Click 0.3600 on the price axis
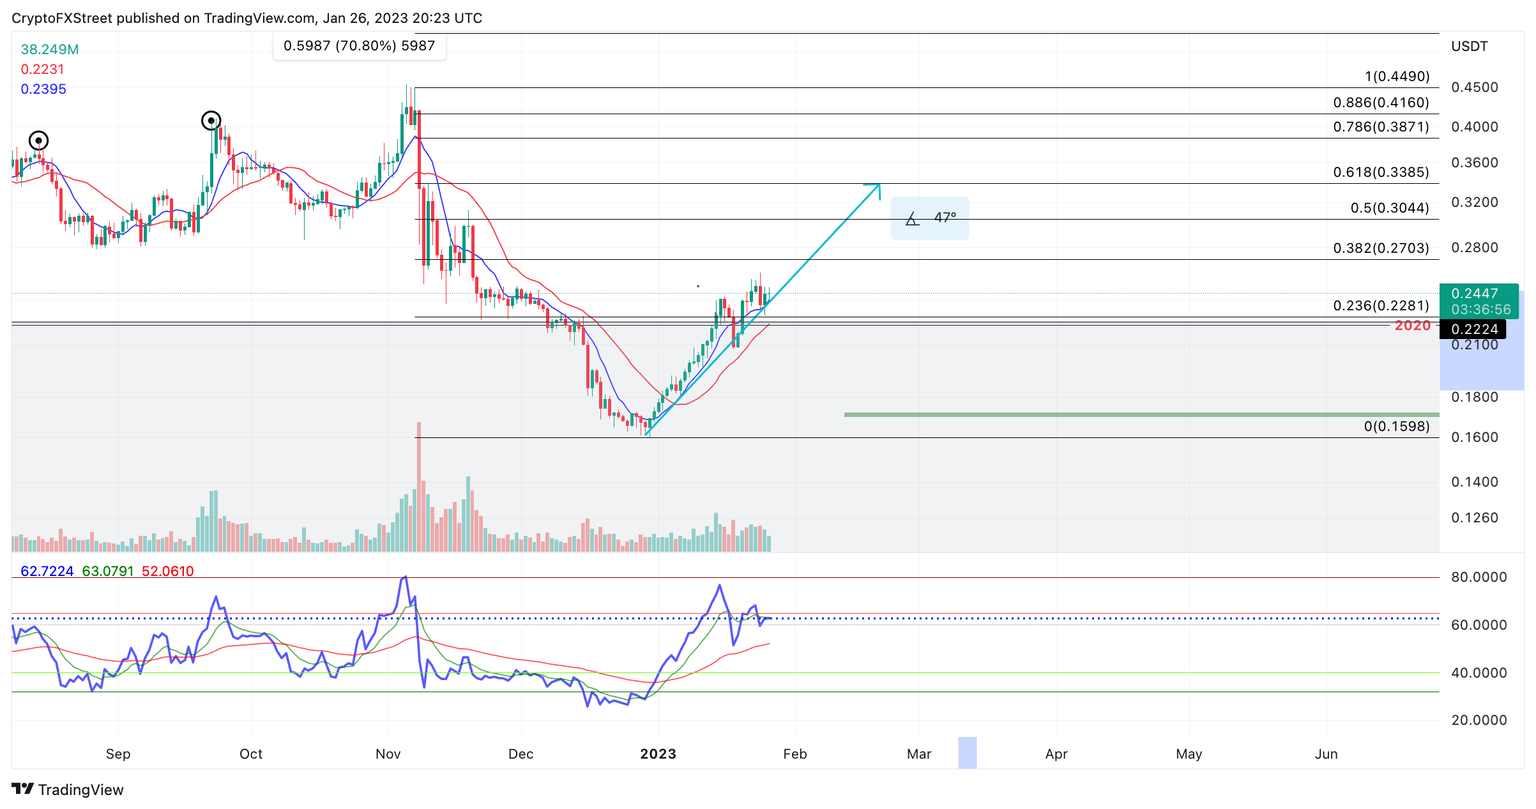The height and width of the screenshot is (809, 1536). coord(1475,163)
